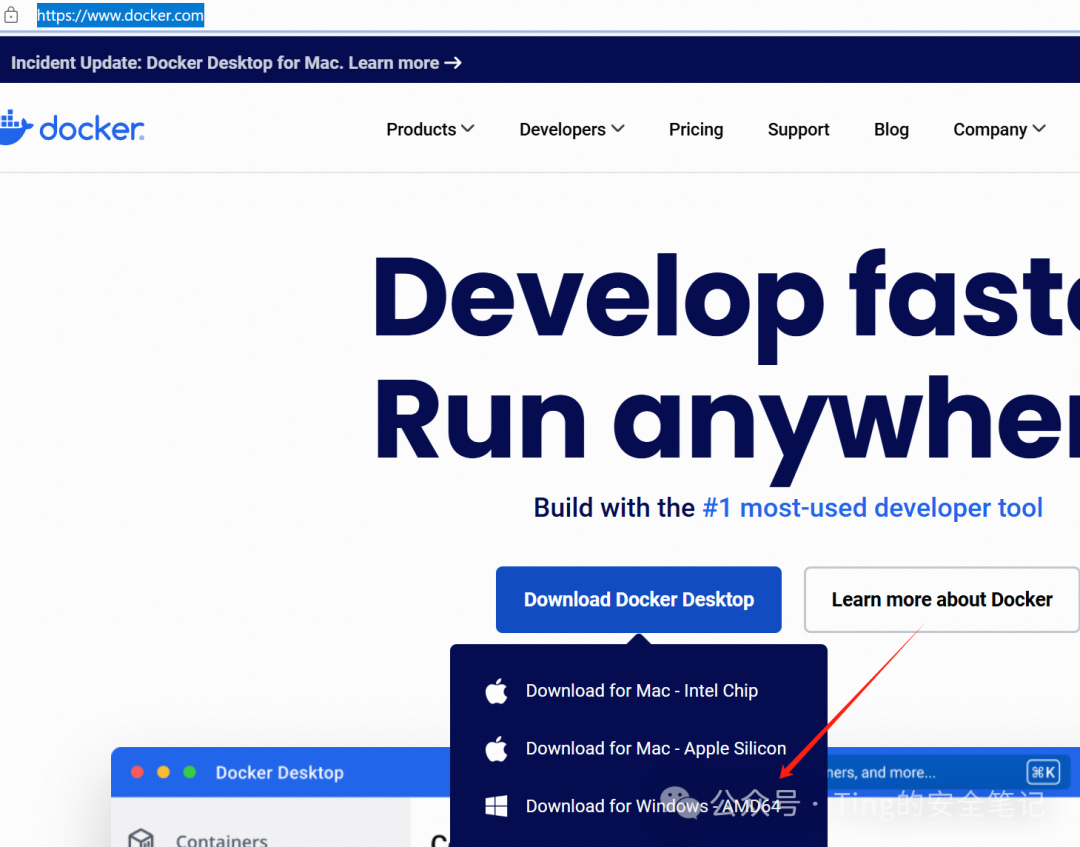Click Download Docker Desktop button
Image resolution: width=1080 pixels, height=847 pixels.
[638, 600]
